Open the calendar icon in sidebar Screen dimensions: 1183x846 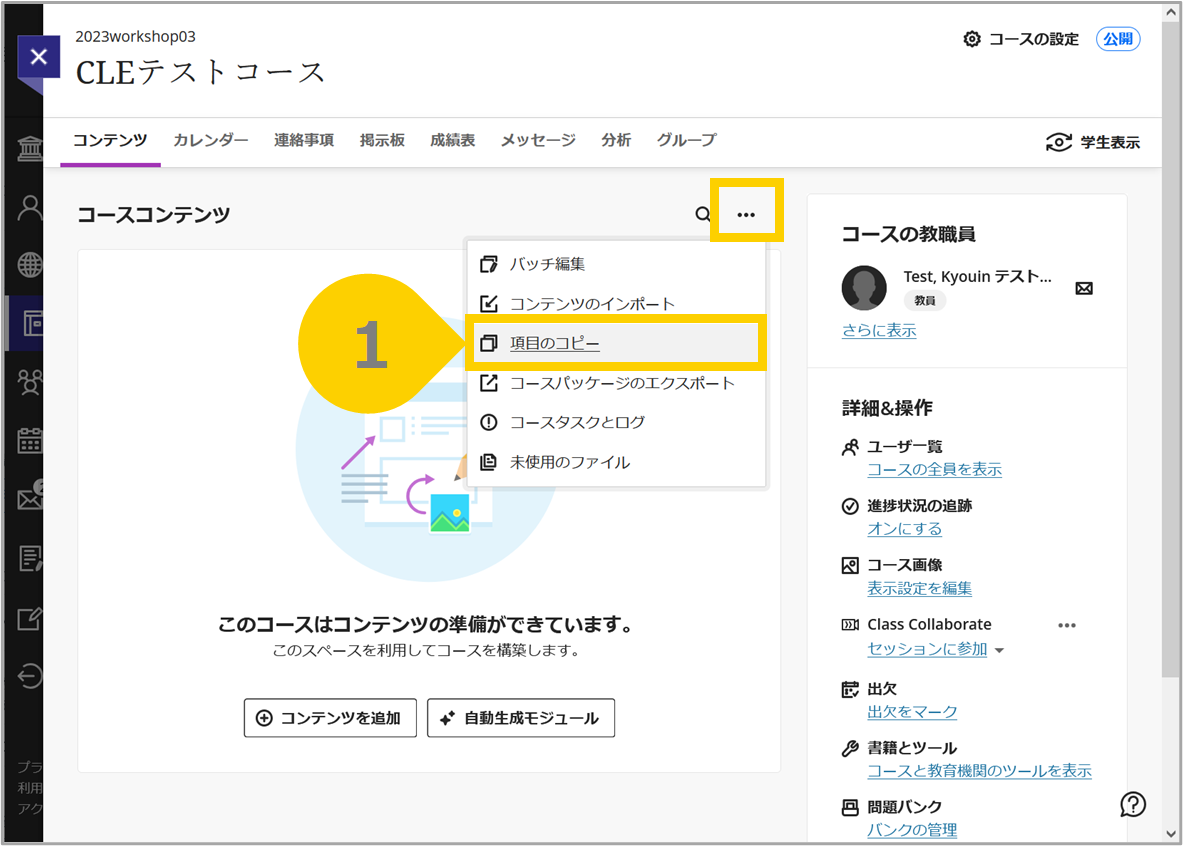30,441
